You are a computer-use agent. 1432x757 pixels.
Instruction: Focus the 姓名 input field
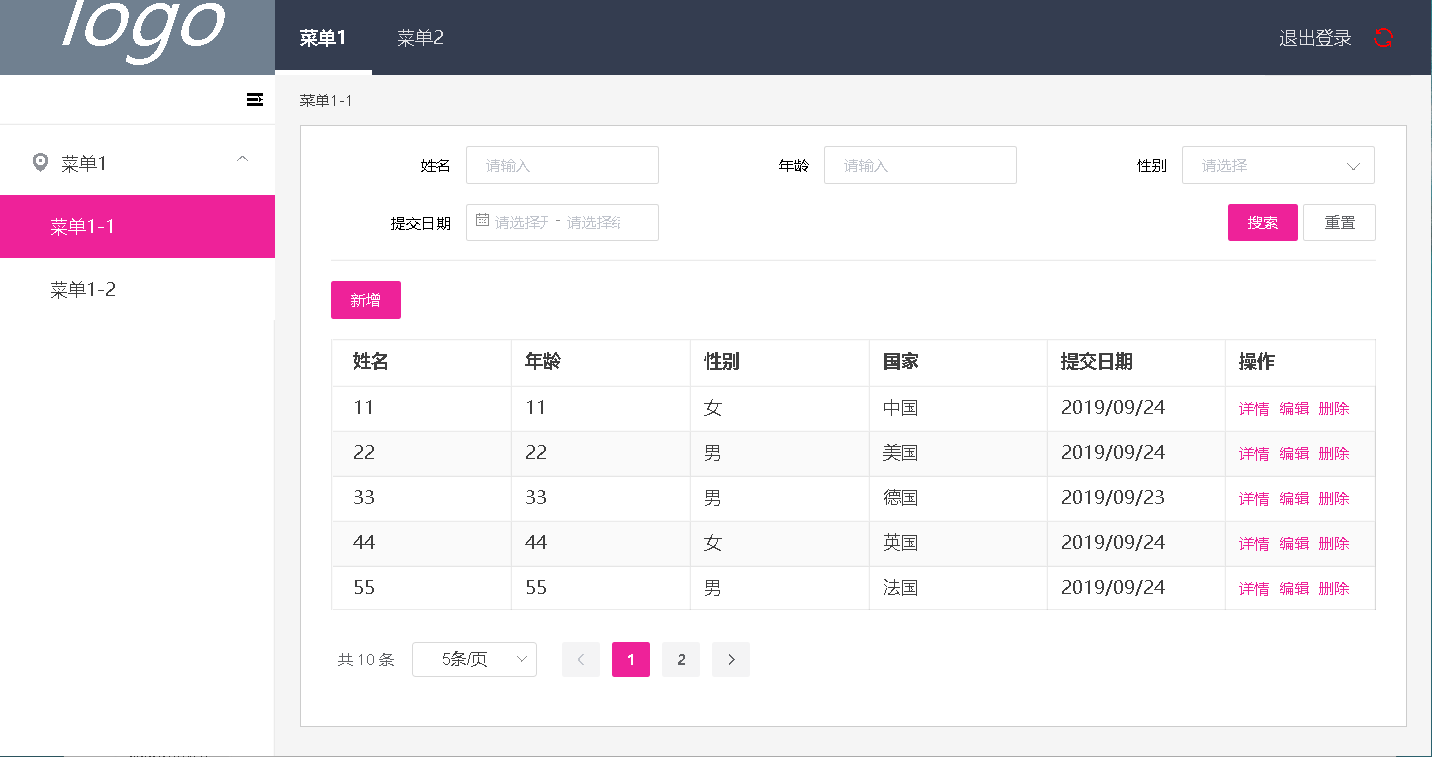tap(562, 165)
